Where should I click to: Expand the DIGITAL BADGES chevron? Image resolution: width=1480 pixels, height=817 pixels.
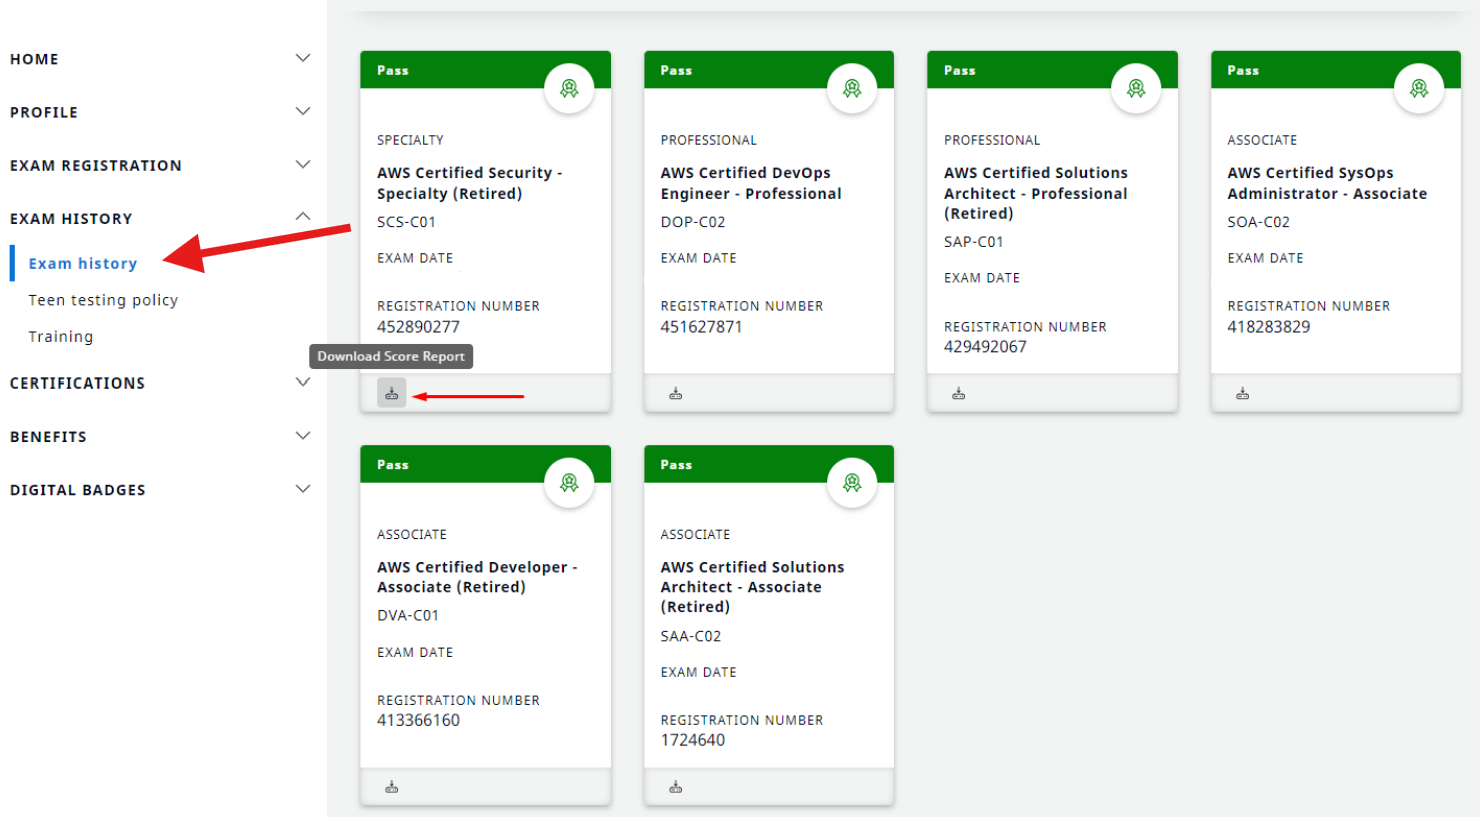tap(303, 489)
